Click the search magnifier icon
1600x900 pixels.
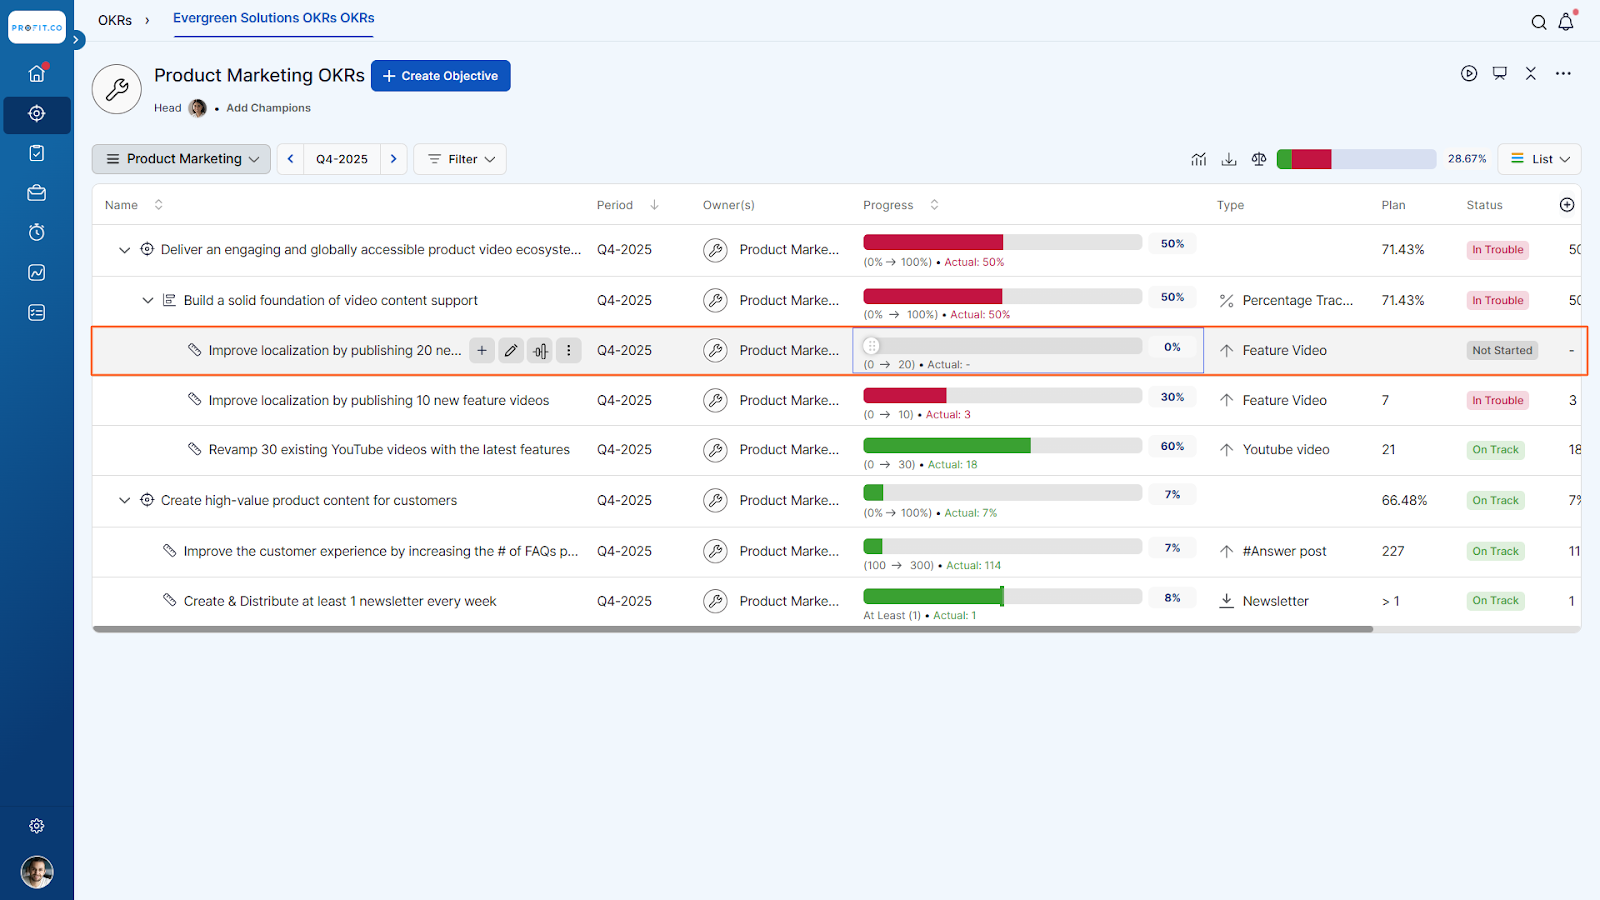1539,22
